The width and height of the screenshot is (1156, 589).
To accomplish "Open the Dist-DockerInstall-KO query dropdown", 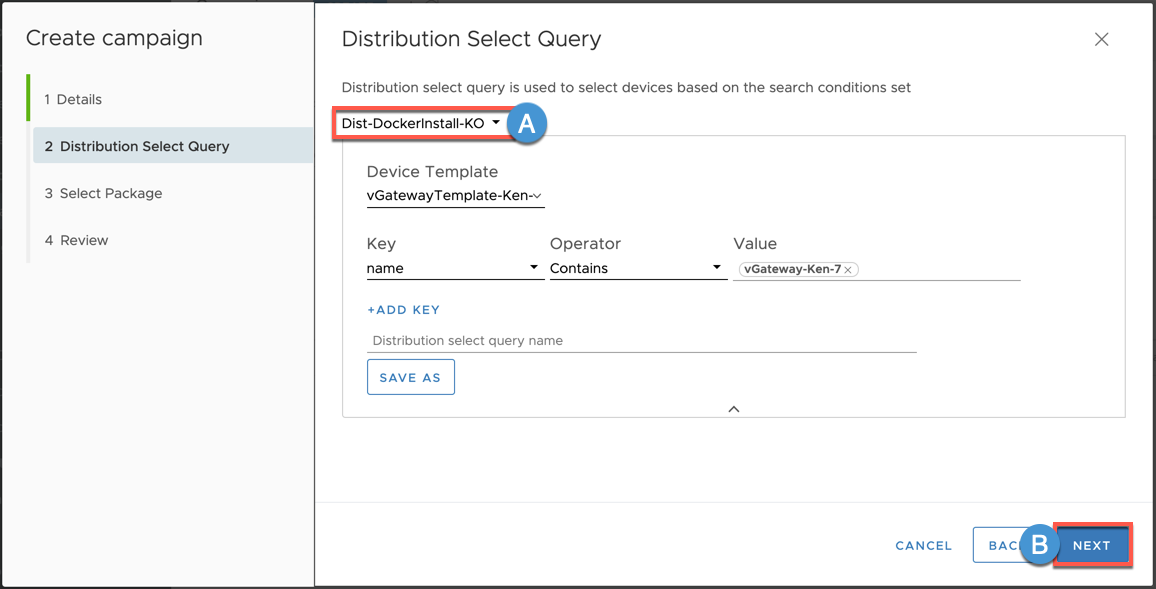I will click(x=421, y=123).
